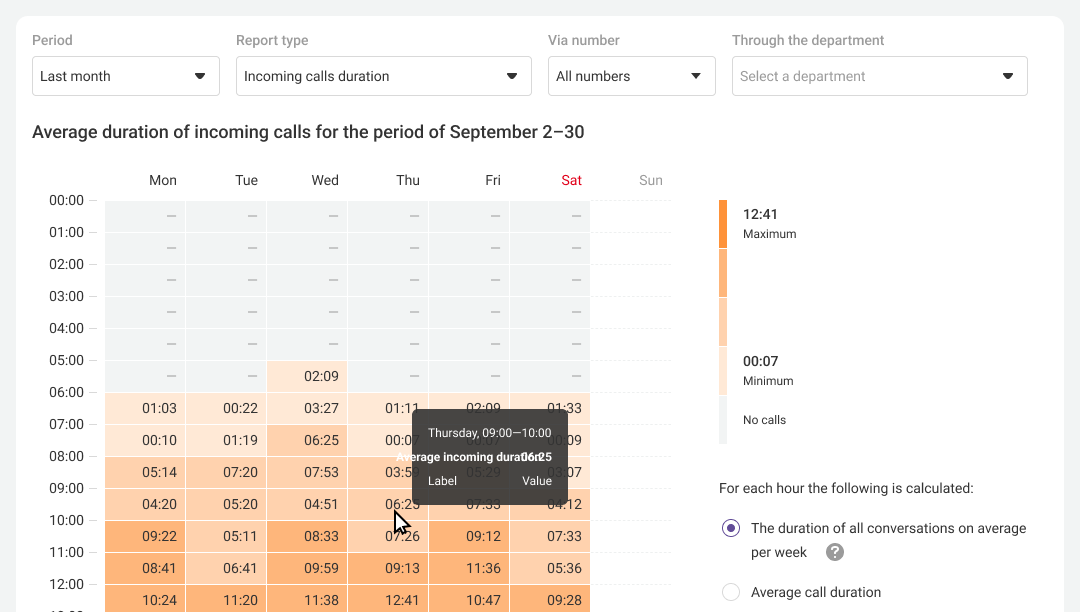
Task: Open the Via number dropdown
Action: pos(632,76)
